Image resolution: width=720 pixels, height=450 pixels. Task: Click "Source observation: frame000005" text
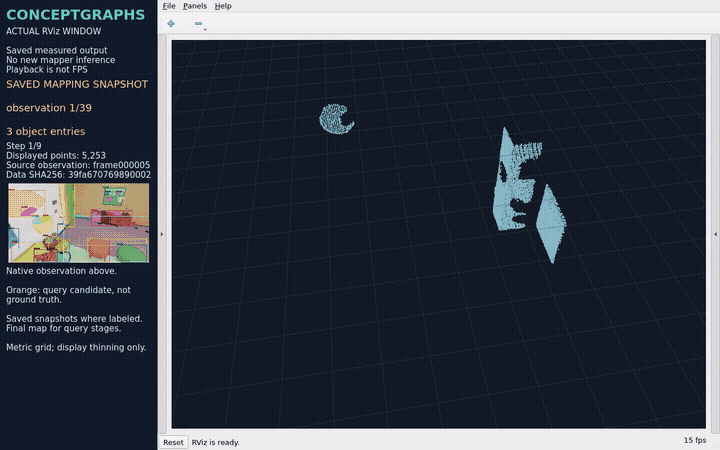click(78, 165)
